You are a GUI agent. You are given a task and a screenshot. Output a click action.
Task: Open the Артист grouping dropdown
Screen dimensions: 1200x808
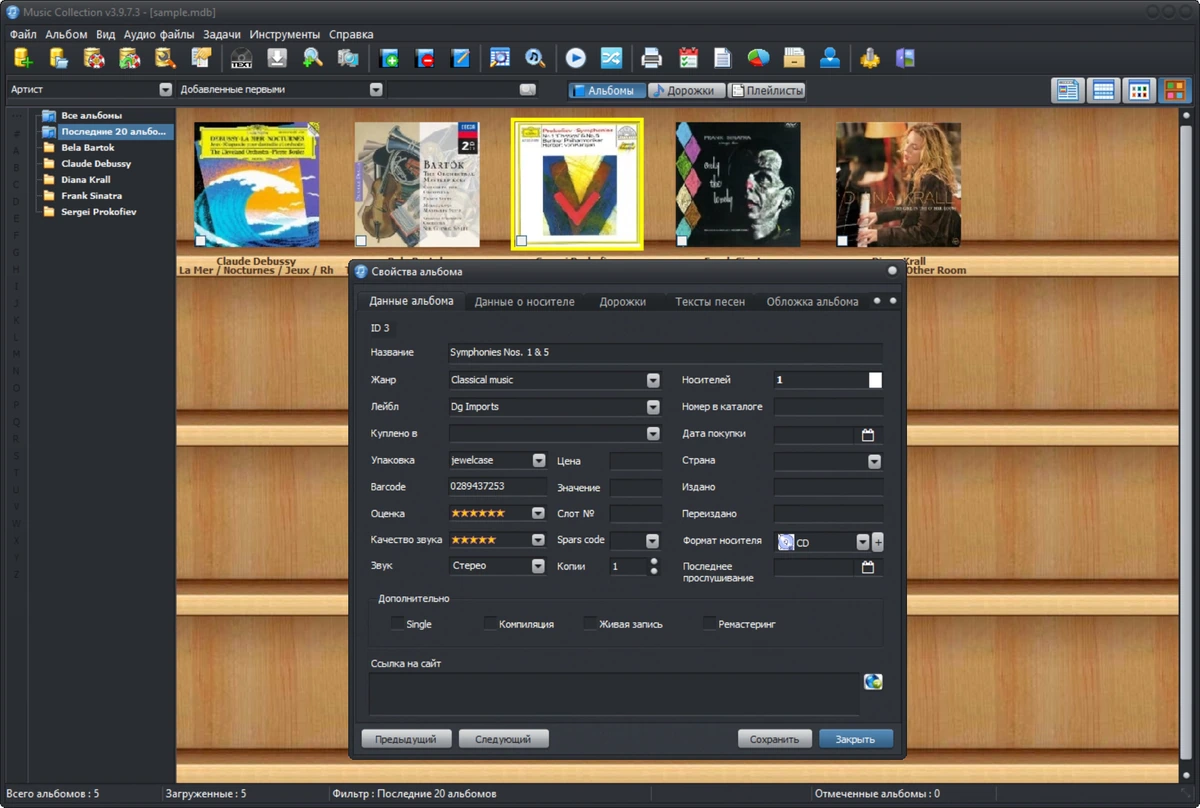point(166,89)
